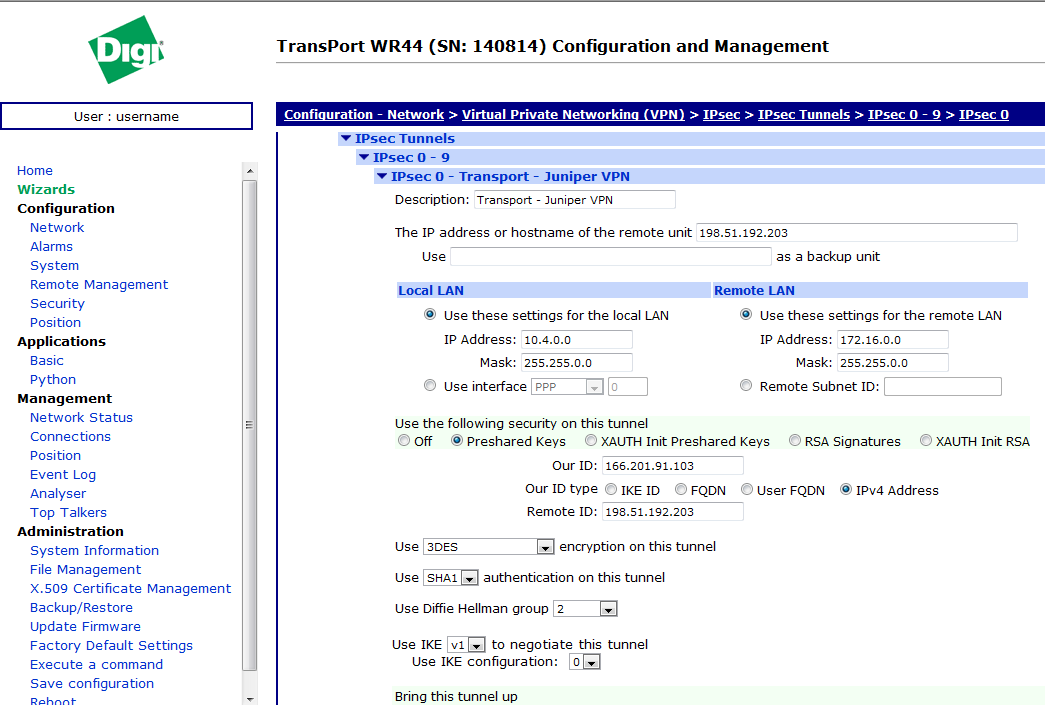This screenshot has width=1045, height=705.
Task: Click the Save configuration link
Action: (x=92, y=683)
